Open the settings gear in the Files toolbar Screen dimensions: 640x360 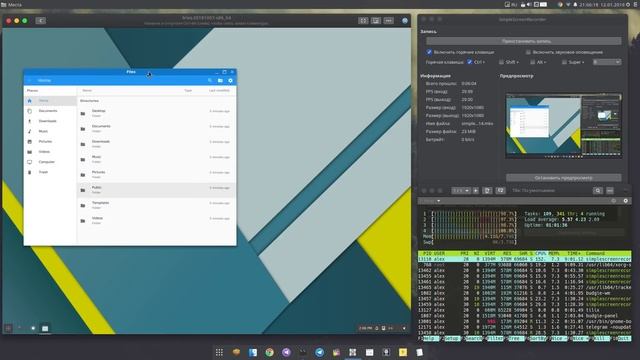click(231, 80)
